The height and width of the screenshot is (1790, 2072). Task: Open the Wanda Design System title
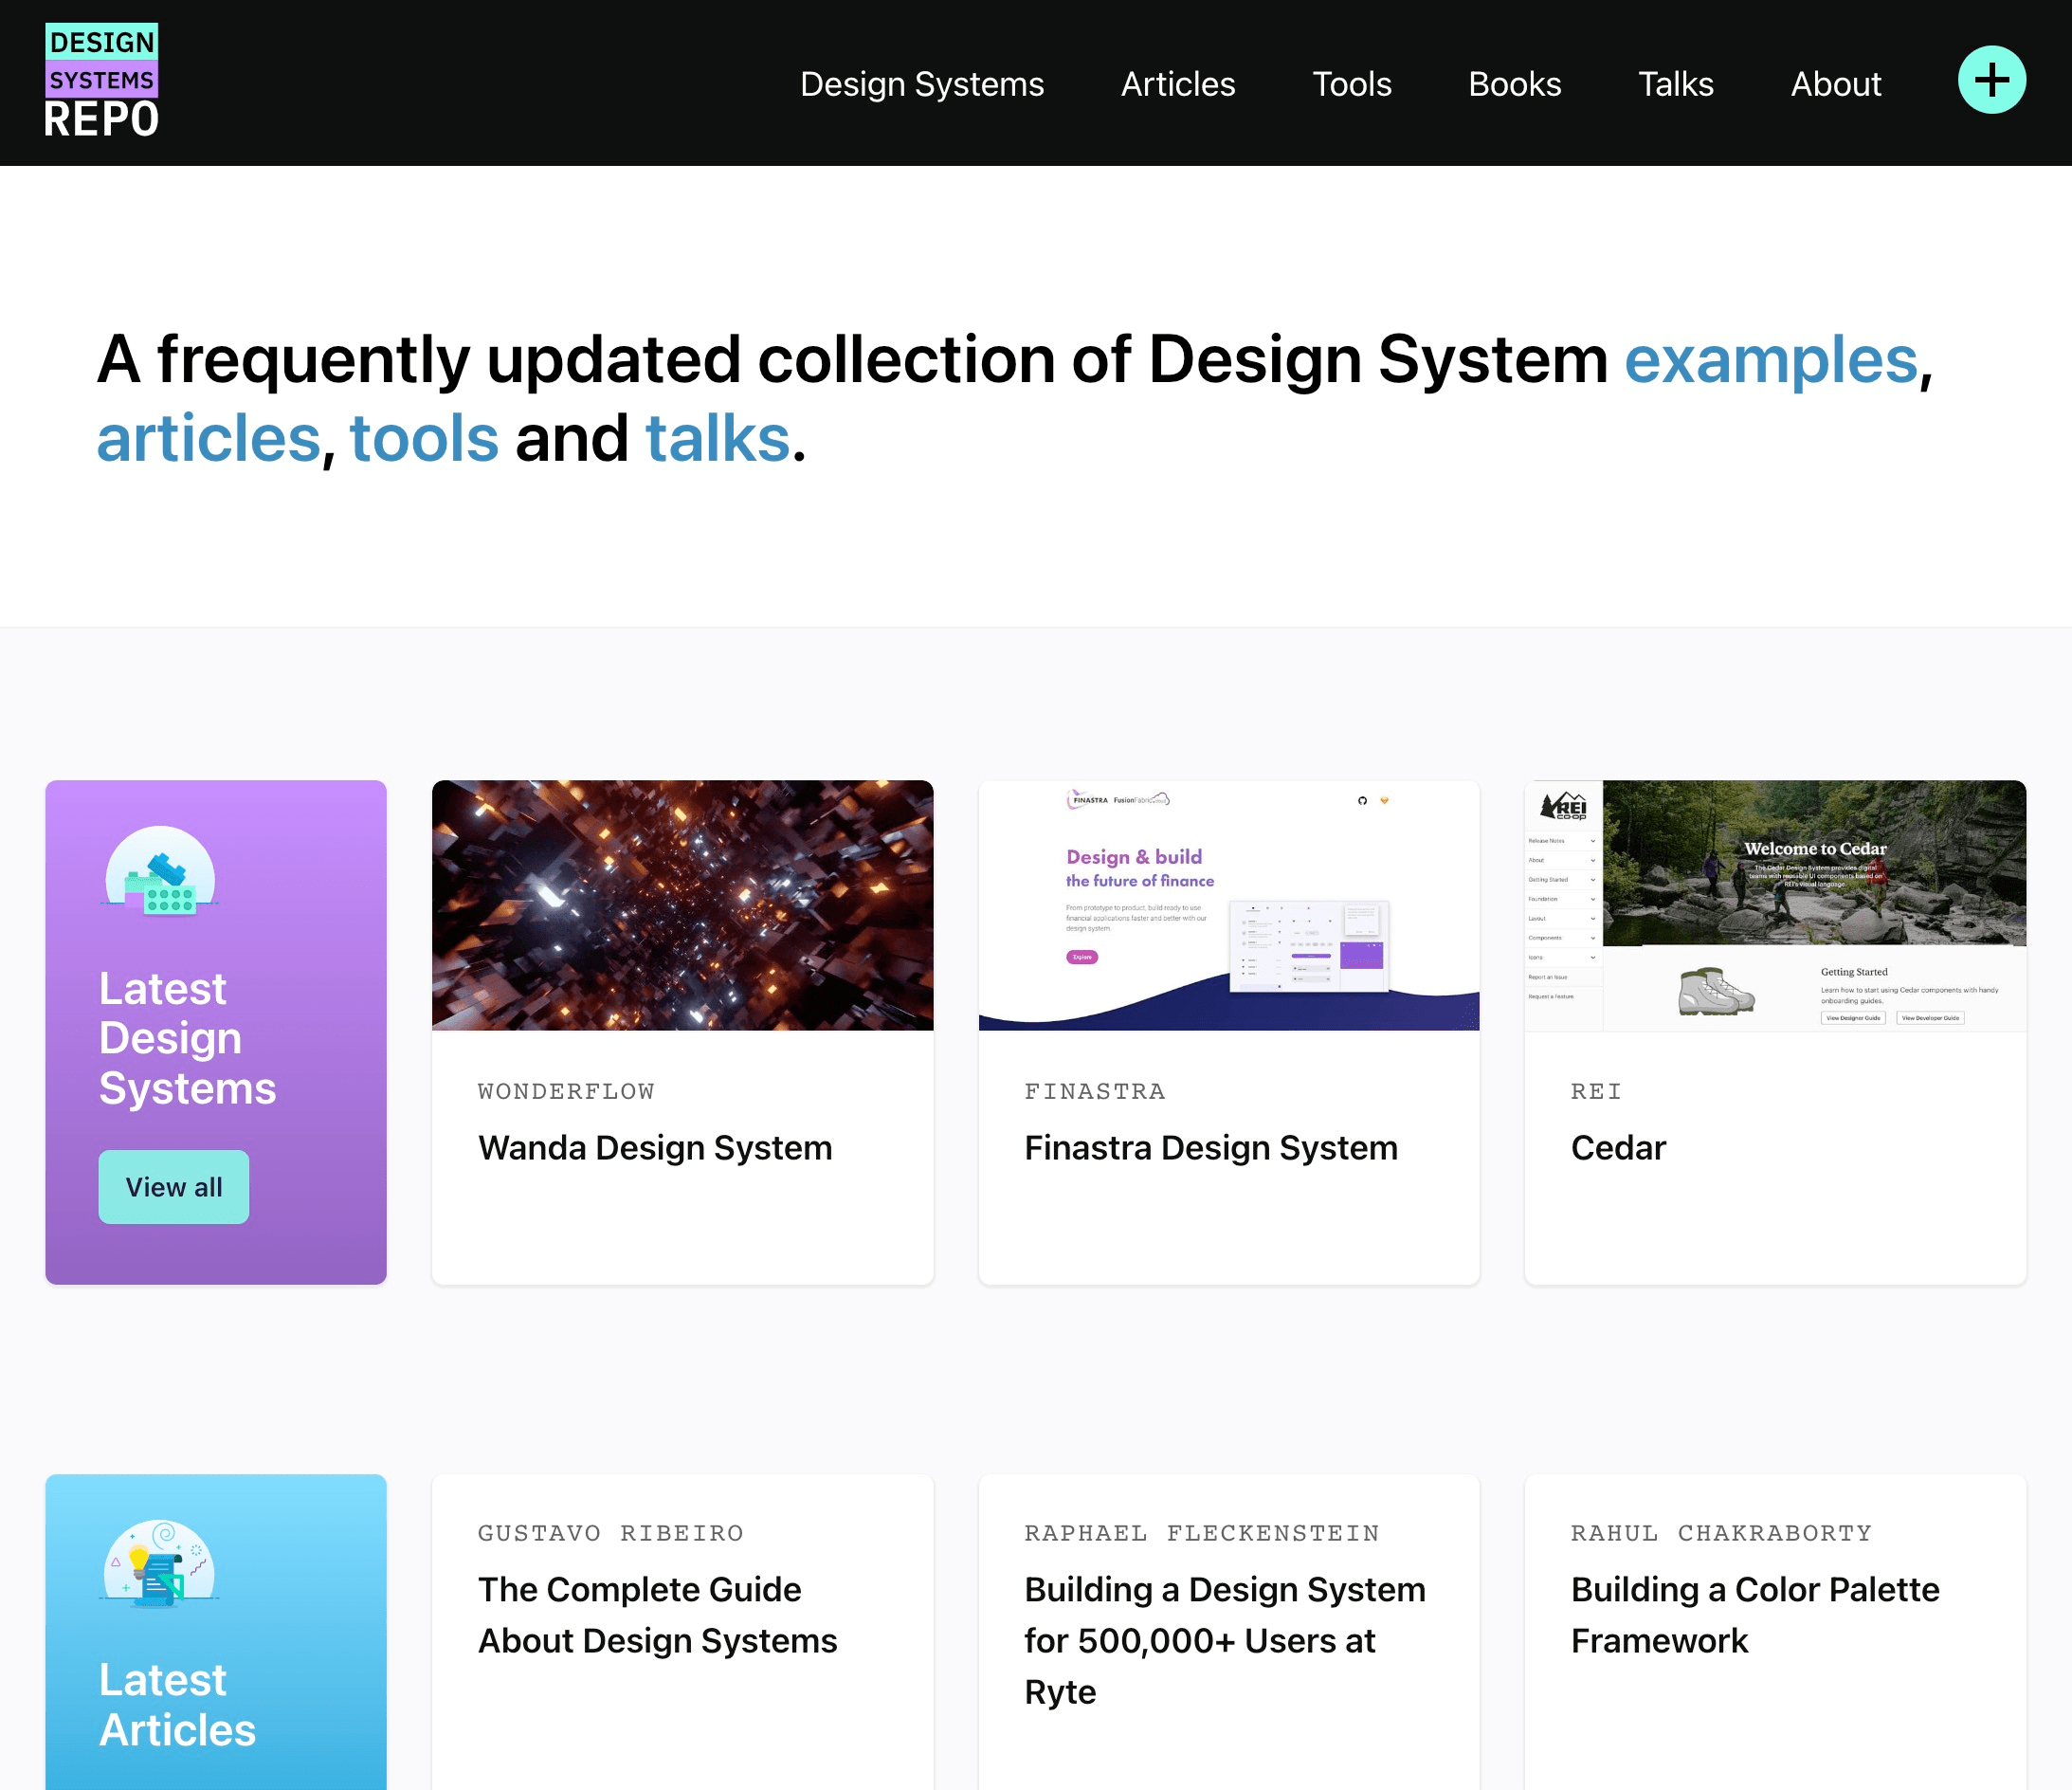(655, 1148)
